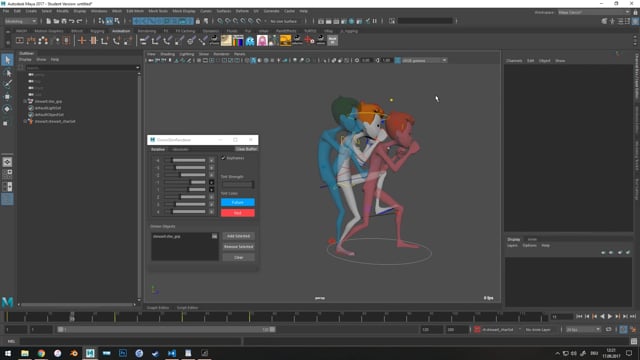Click the four-pane layout icon

pos(7,174)
